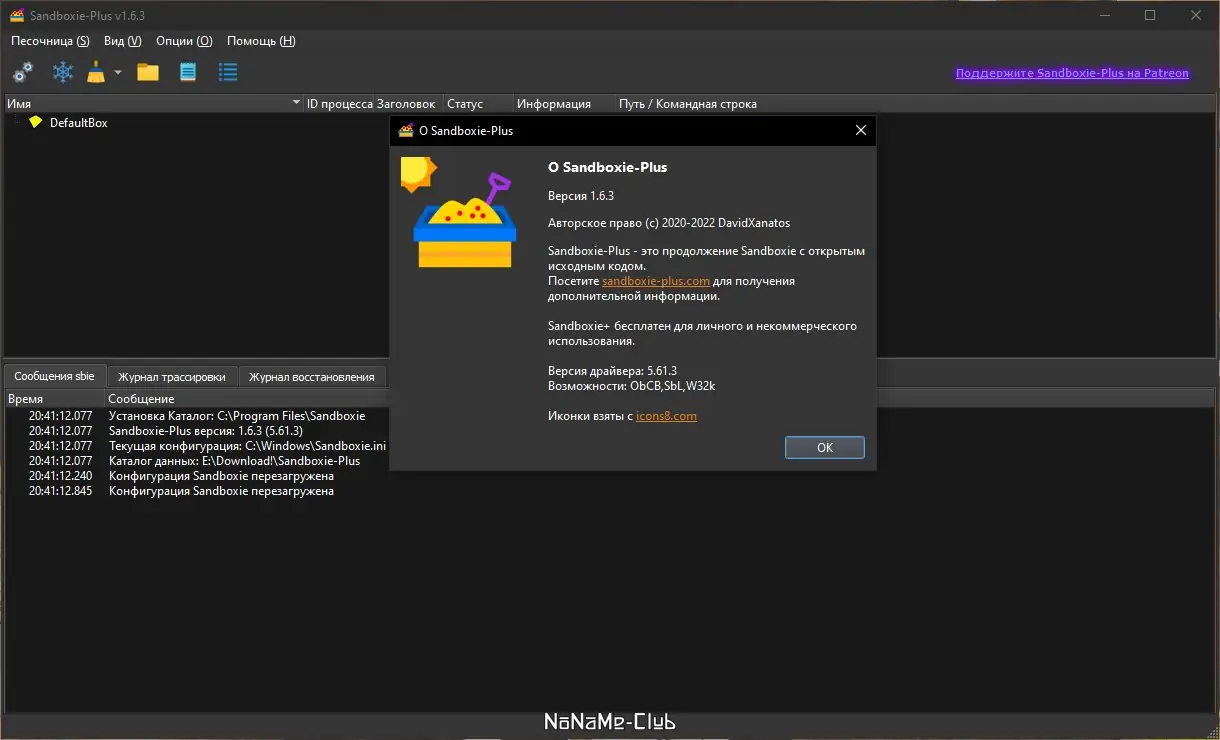Click the yellow folder toolbar icon
The height and width of the screenshot is (740, 1220).
[x=148, y=72]
